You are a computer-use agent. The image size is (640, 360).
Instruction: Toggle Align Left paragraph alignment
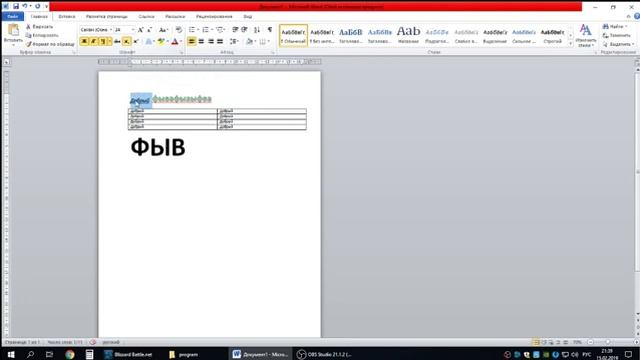[191, 41]
